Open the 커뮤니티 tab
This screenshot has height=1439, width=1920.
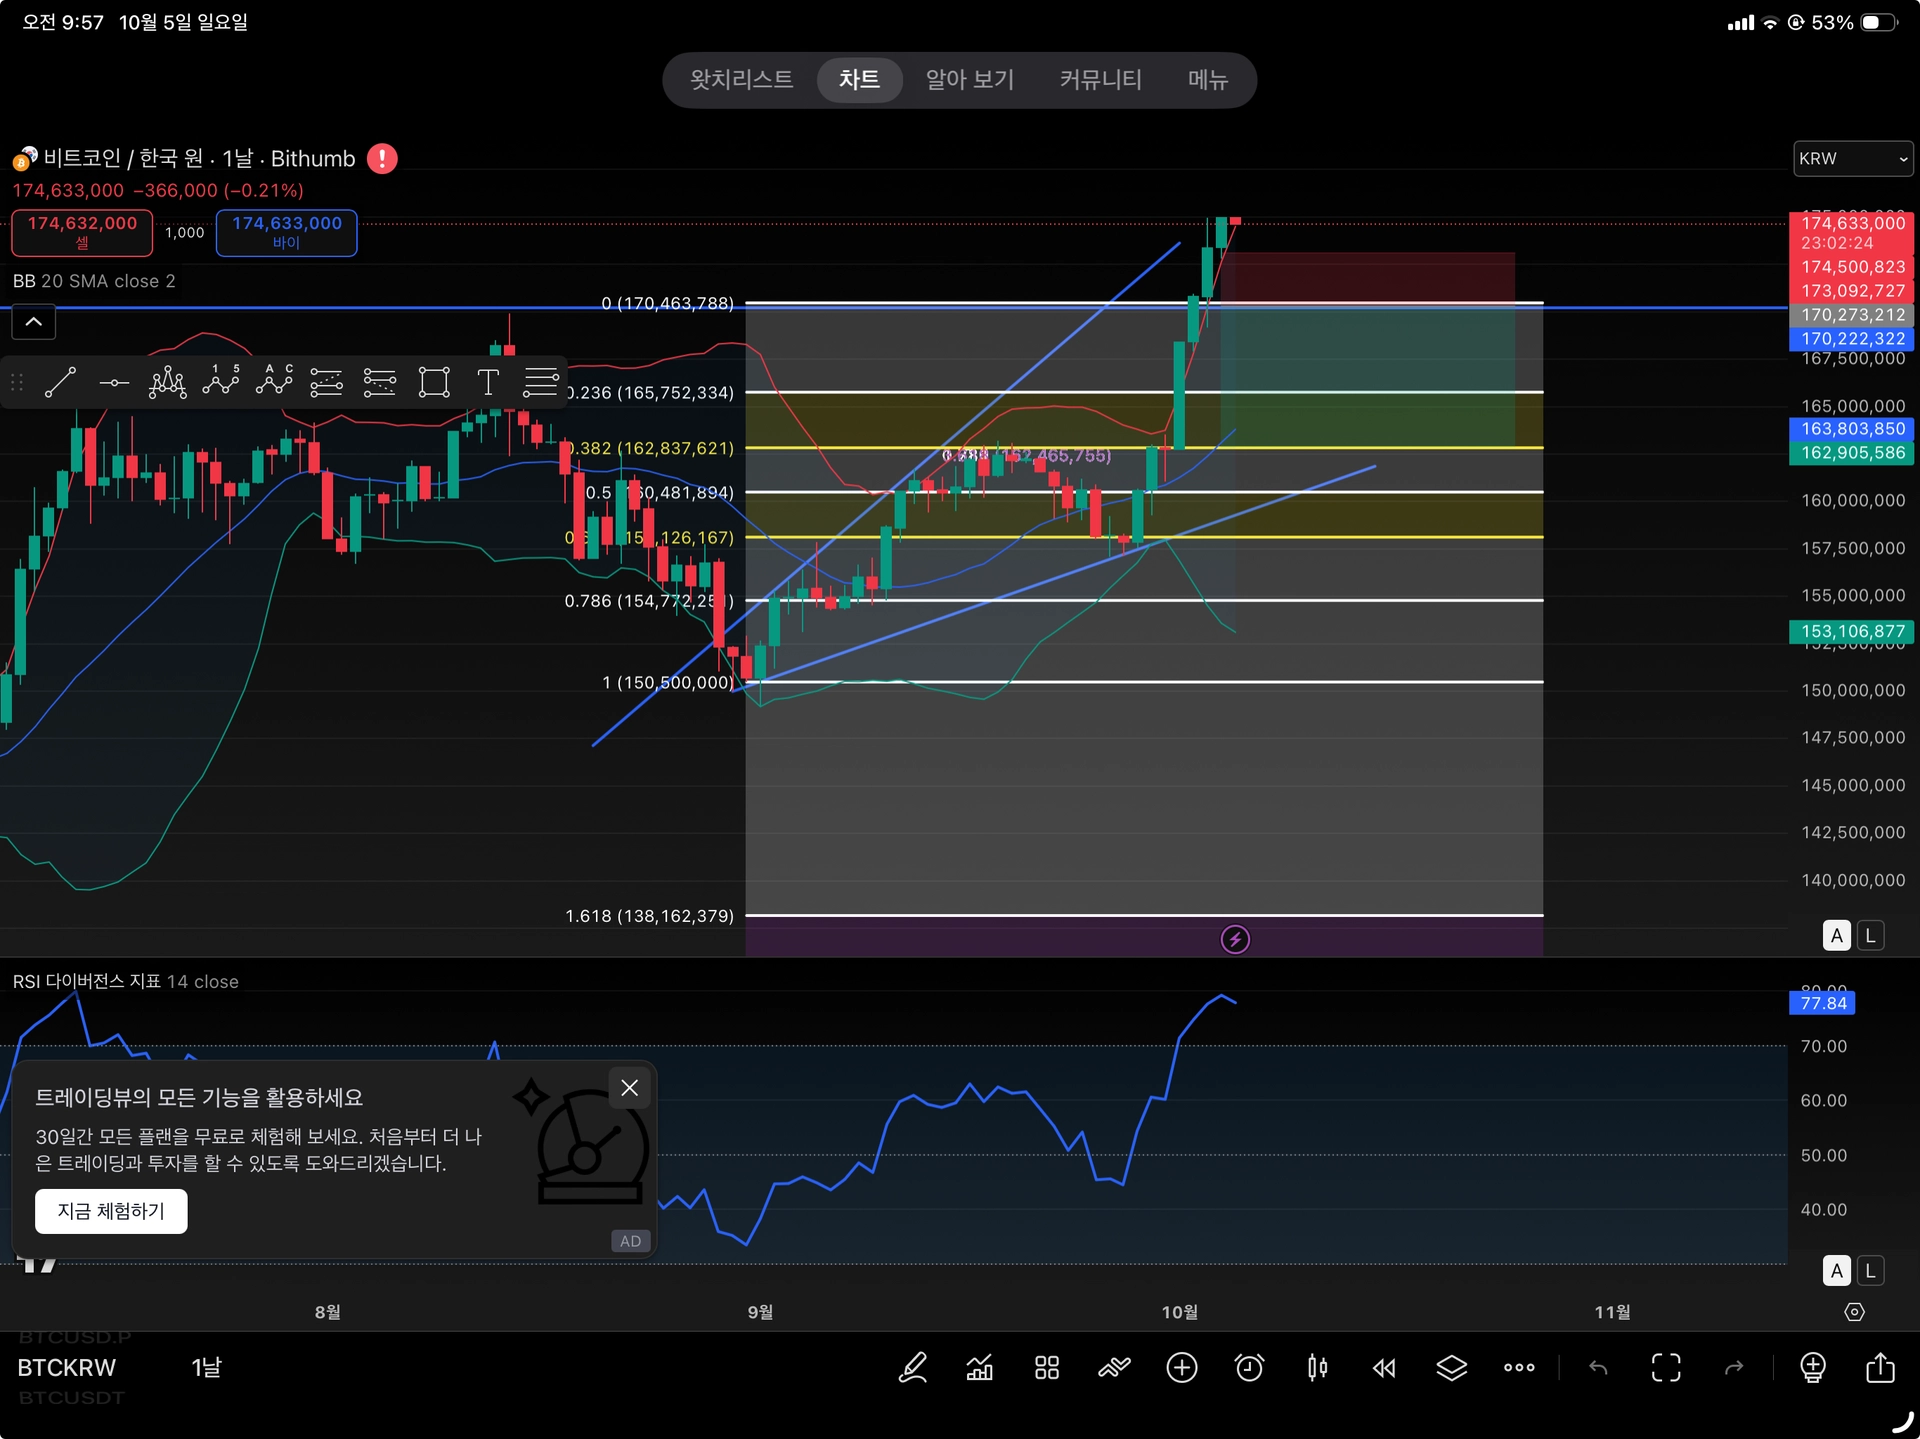(x=1100, y=80)
